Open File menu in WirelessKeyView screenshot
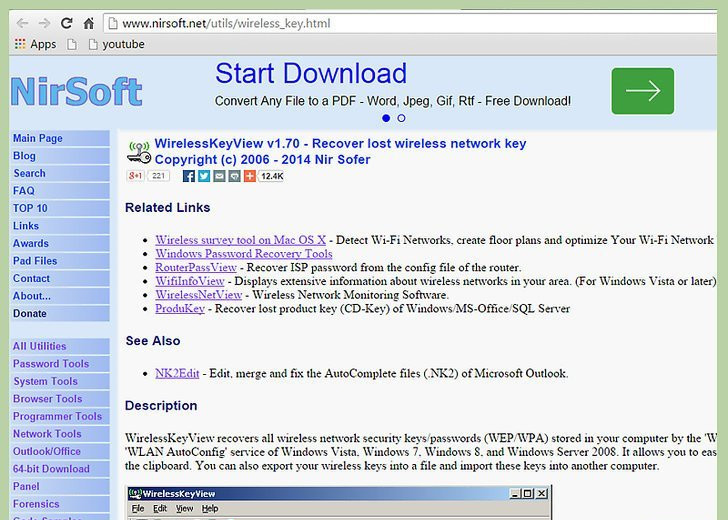This screenshot has height=520, width=728. tap(138, 509)
